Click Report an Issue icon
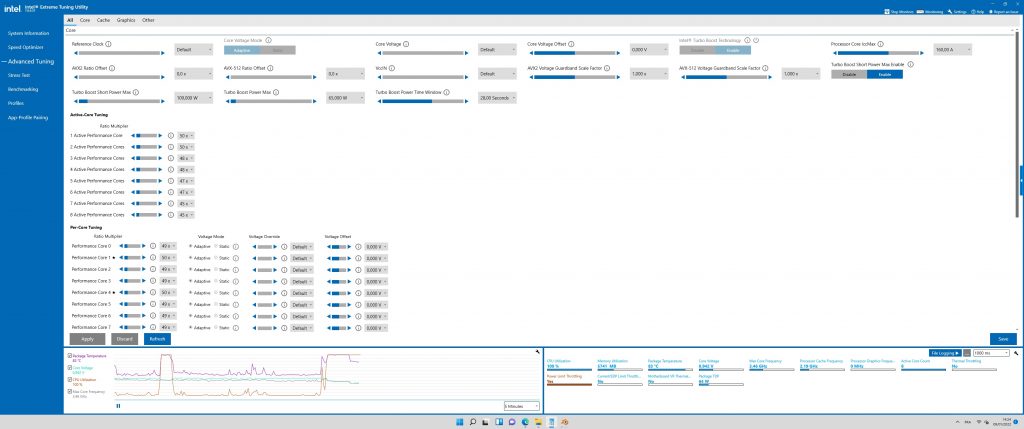Viewport: 1024px width, 429px height. click(x=991, y=12)
